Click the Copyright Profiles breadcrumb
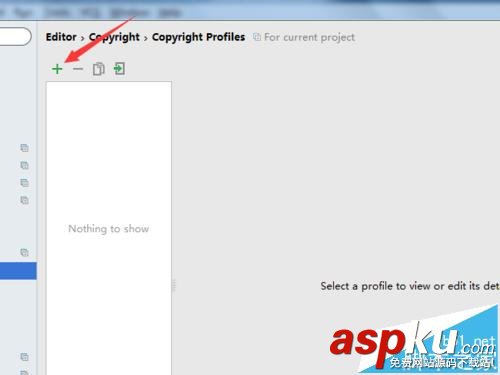Viewport: 500px width, 375px height. coord(198,37)
